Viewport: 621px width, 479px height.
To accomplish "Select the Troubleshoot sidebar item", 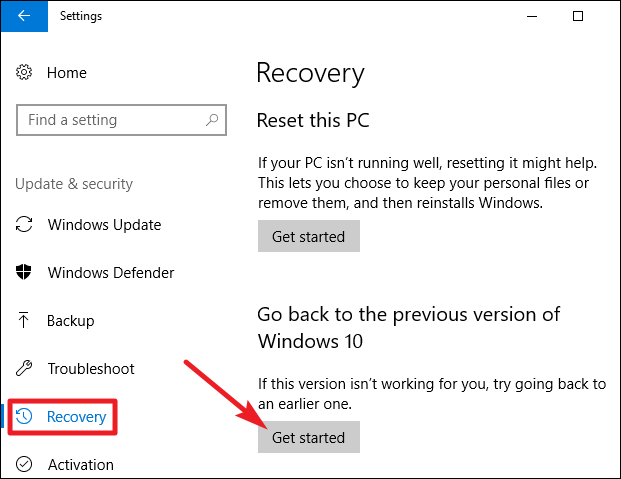I will point(91,369).
